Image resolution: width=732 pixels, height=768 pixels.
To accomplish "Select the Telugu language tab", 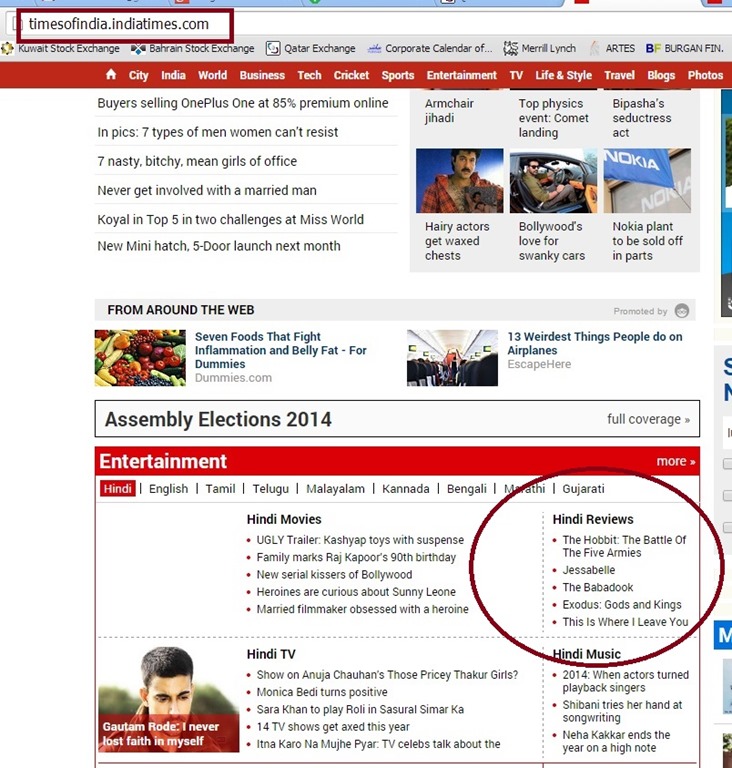I will pyautogui.click(x=270, y=488).
